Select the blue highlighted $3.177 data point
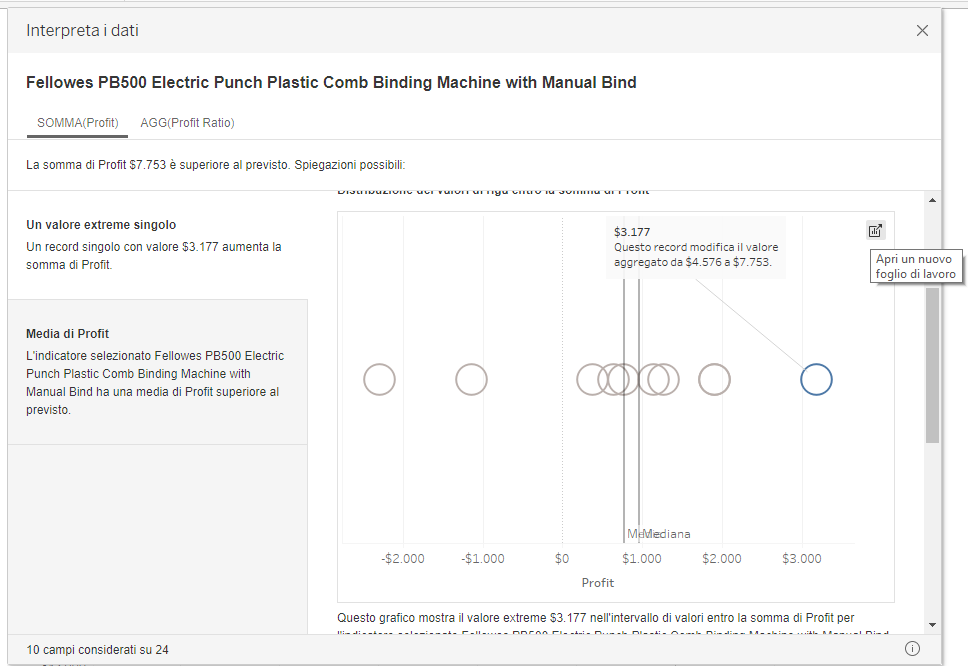968x666 pixels. 816,380
